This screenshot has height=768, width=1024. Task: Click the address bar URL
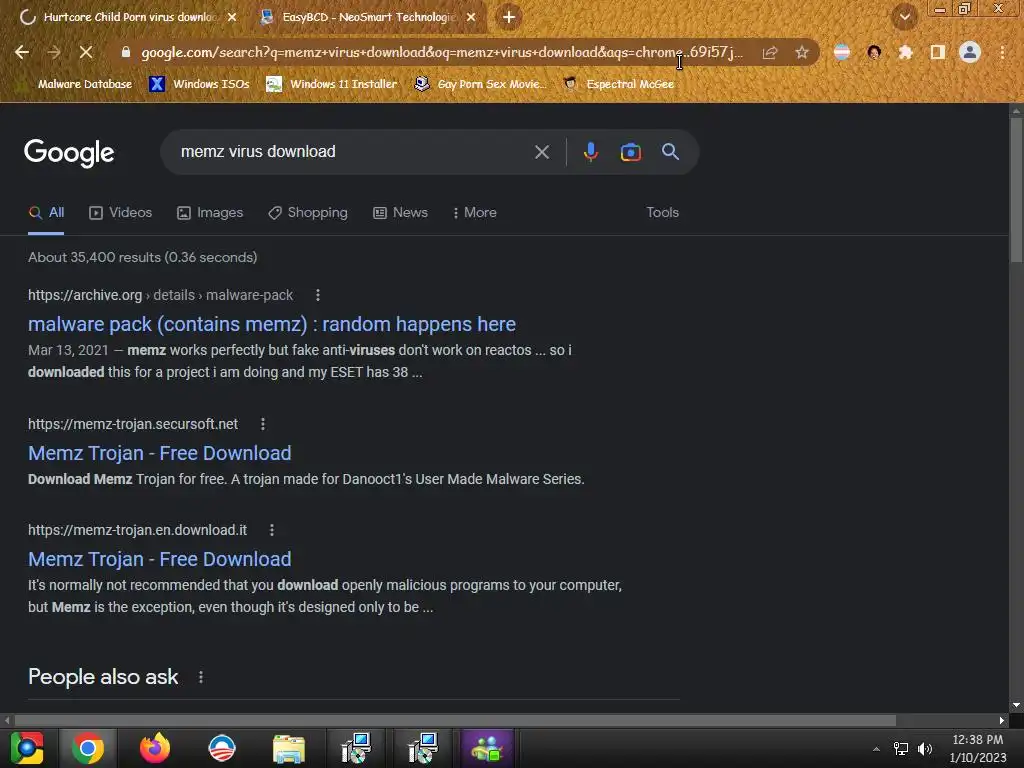pos(441,52)
